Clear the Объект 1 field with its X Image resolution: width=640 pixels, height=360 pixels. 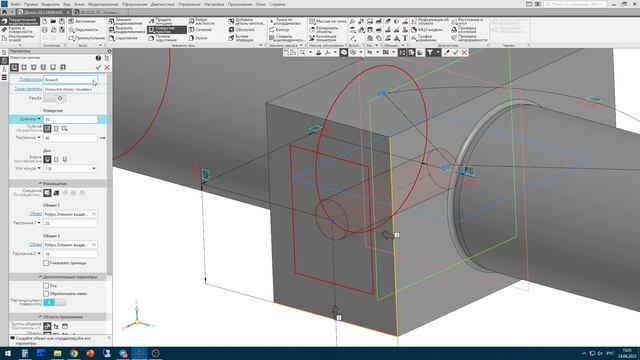pyautogui.click(x=94, y=214)
